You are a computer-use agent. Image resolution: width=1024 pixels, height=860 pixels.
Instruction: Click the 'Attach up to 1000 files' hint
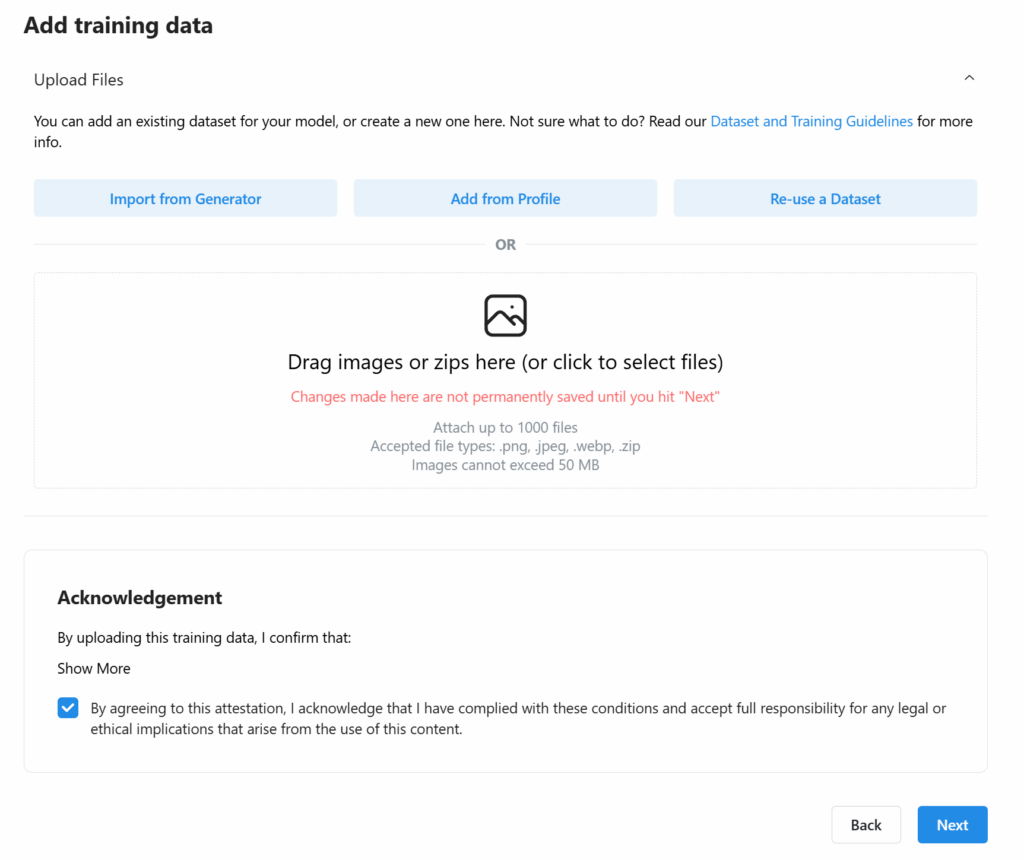[505, 428]
